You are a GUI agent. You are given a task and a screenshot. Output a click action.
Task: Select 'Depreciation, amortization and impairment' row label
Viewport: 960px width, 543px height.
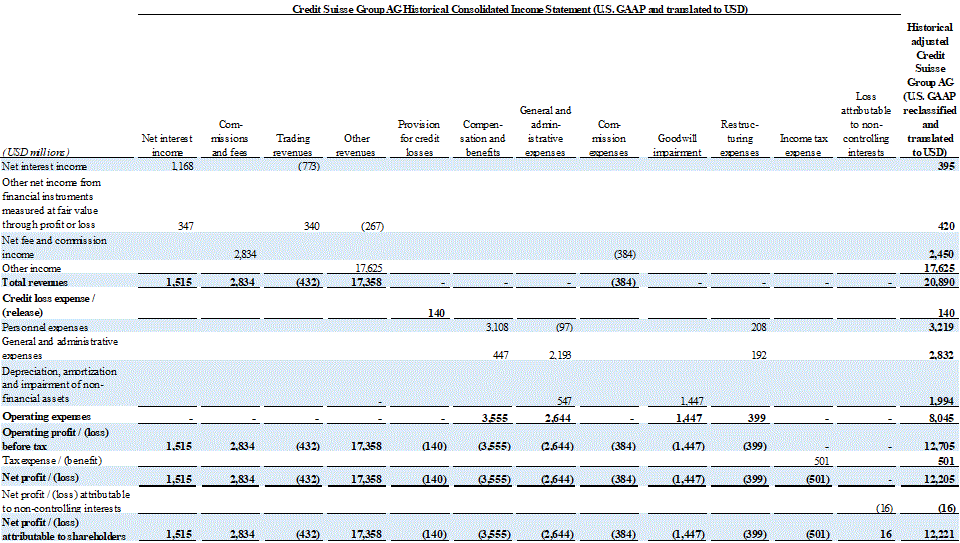59,384
